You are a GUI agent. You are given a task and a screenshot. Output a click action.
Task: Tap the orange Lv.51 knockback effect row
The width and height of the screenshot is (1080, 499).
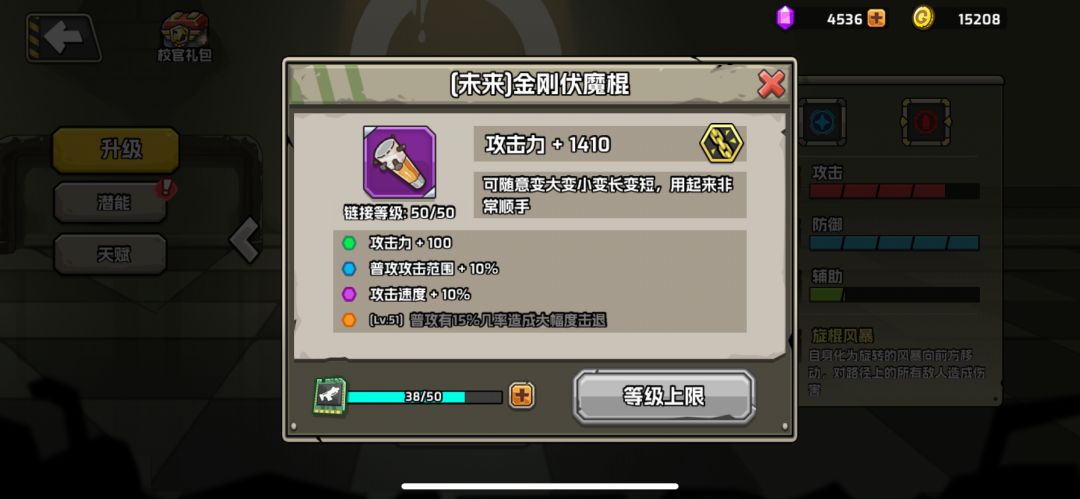click(x=540, y=320)
